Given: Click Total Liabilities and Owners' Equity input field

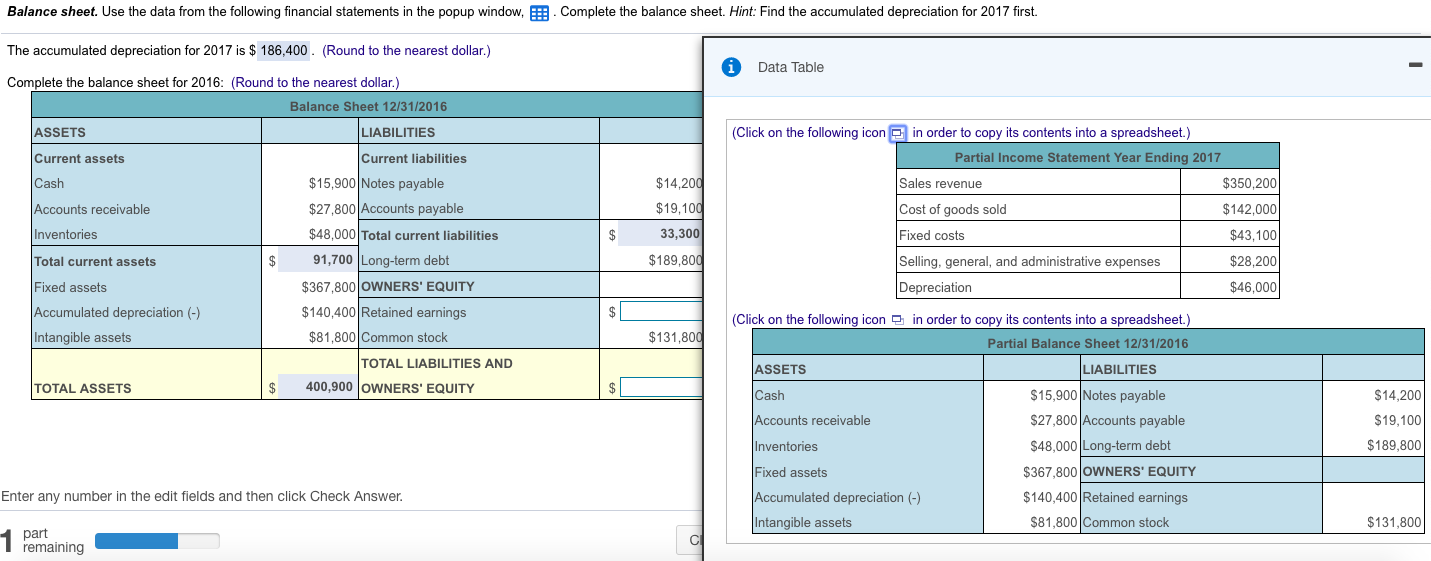Looking at the screenshot, I should [x=661, y=387].
